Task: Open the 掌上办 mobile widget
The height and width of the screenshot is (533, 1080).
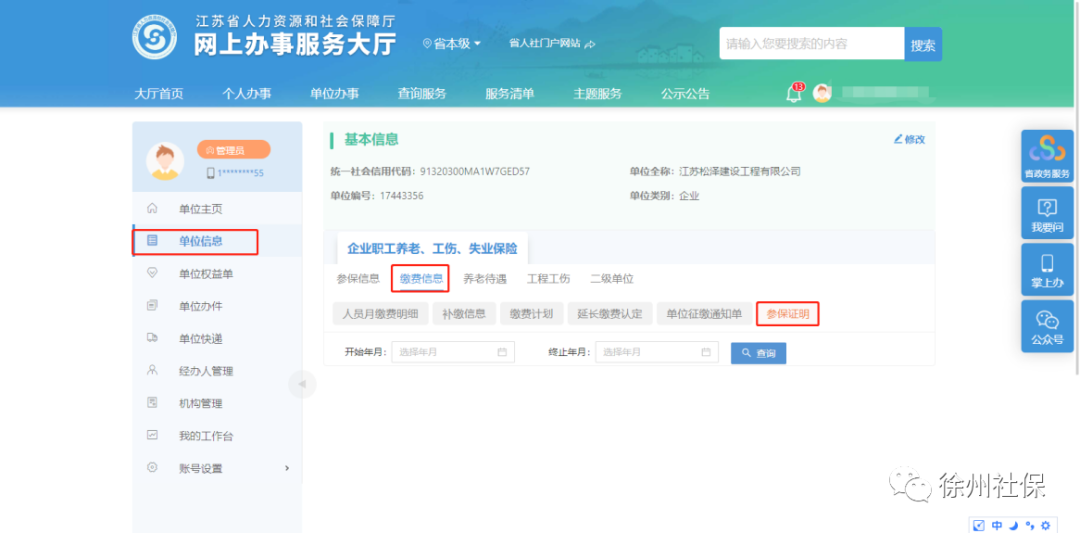Action: tap(1046, 270)
